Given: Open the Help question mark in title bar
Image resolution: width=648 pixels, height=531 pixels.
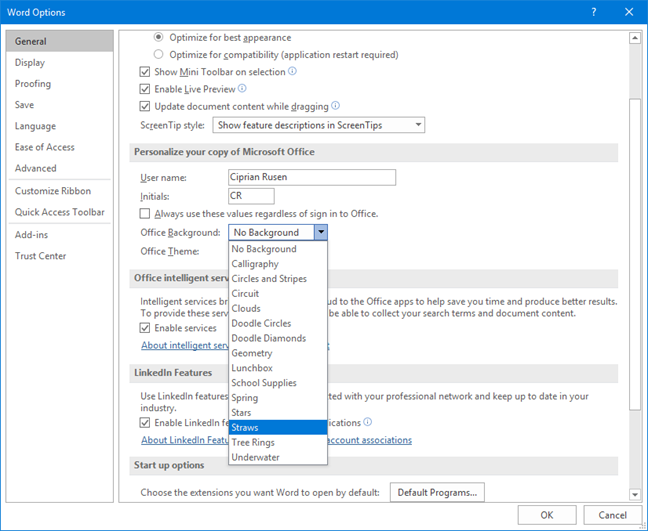Looking at the screenshot, I should (x=594, y=12).
